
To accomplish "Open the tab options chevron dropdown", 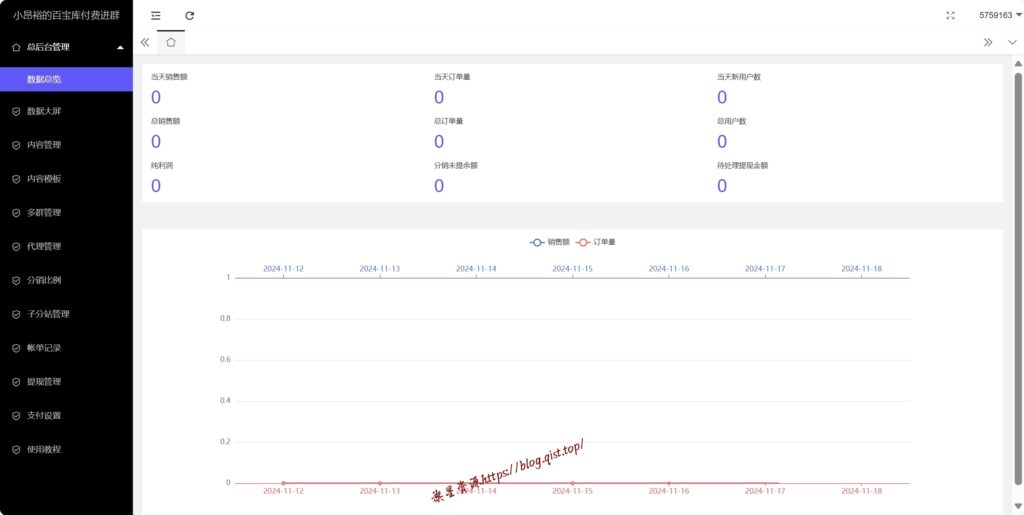I will pyautogui.click(x=1012, y=42).
